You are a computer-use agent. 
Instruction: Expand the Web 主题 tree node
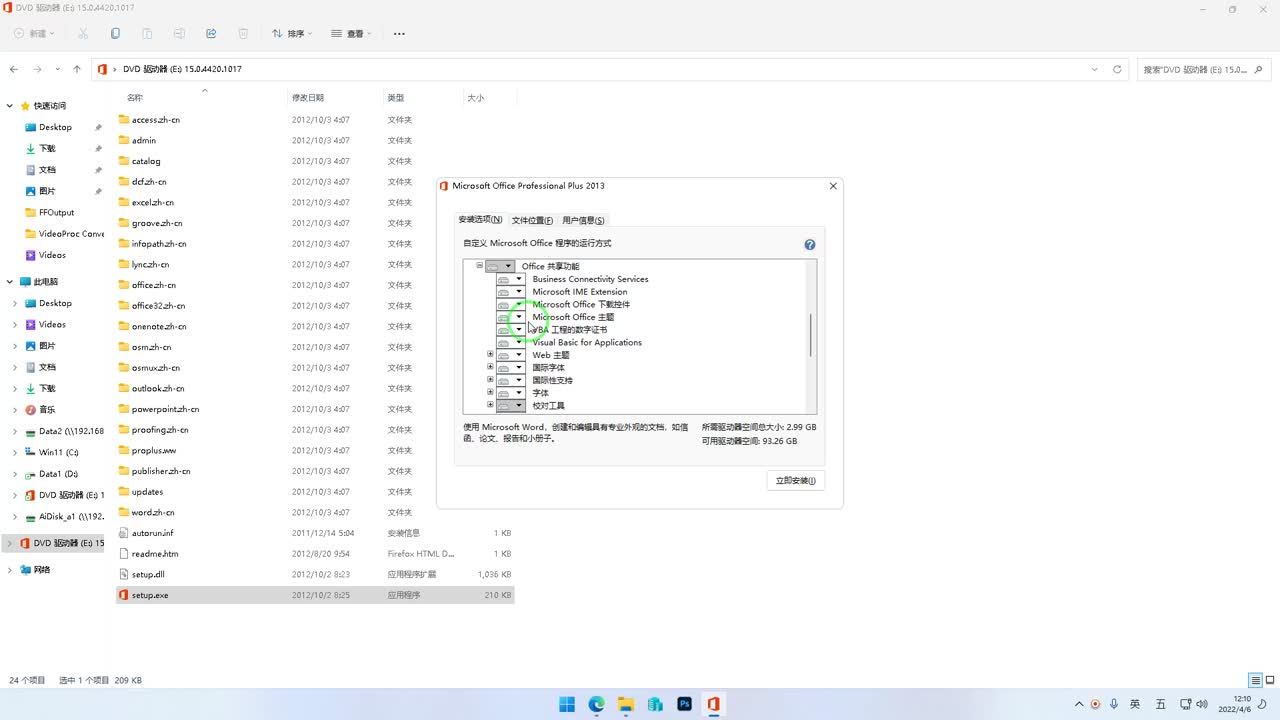(x=490, y=354)
